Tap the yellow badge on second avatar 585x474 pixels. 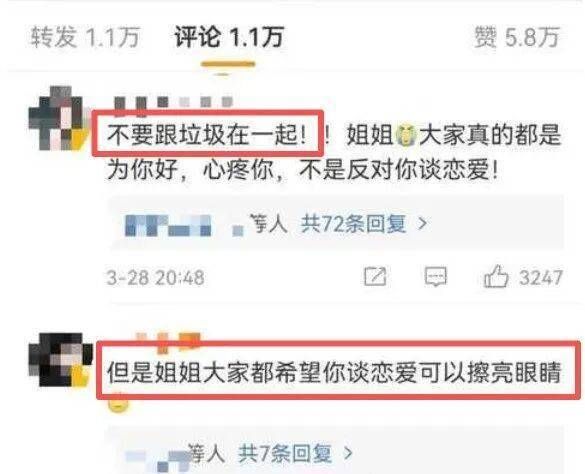pyautogui.click(x=80, y=375)
